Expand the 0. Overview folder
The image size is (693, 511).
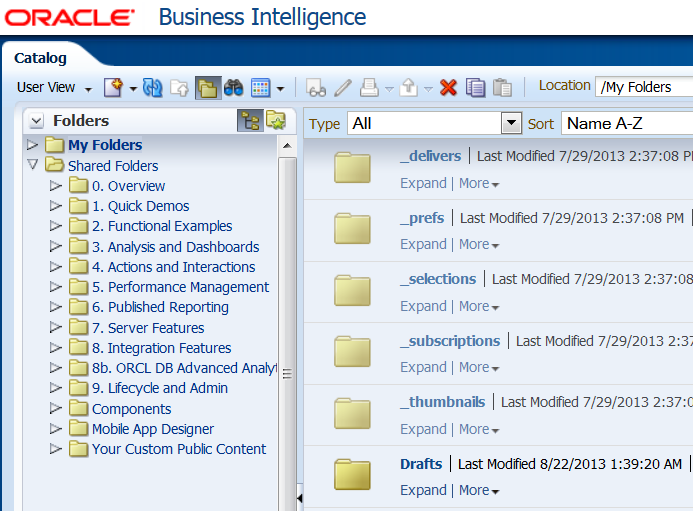56,186
